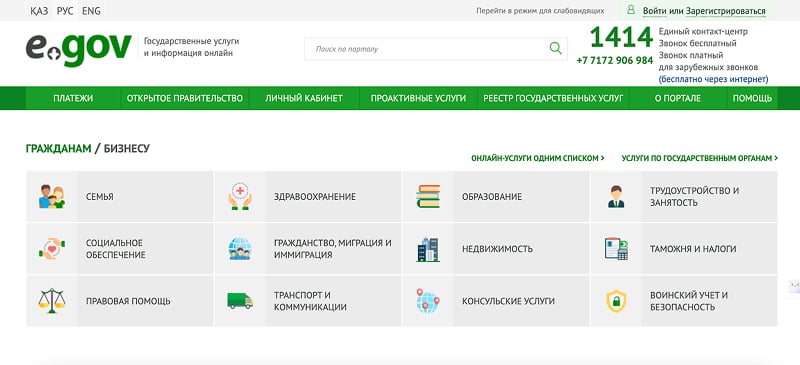Click the eGov logo
Image resolution: width=800 pixels, height=365 pixels.
79,50
